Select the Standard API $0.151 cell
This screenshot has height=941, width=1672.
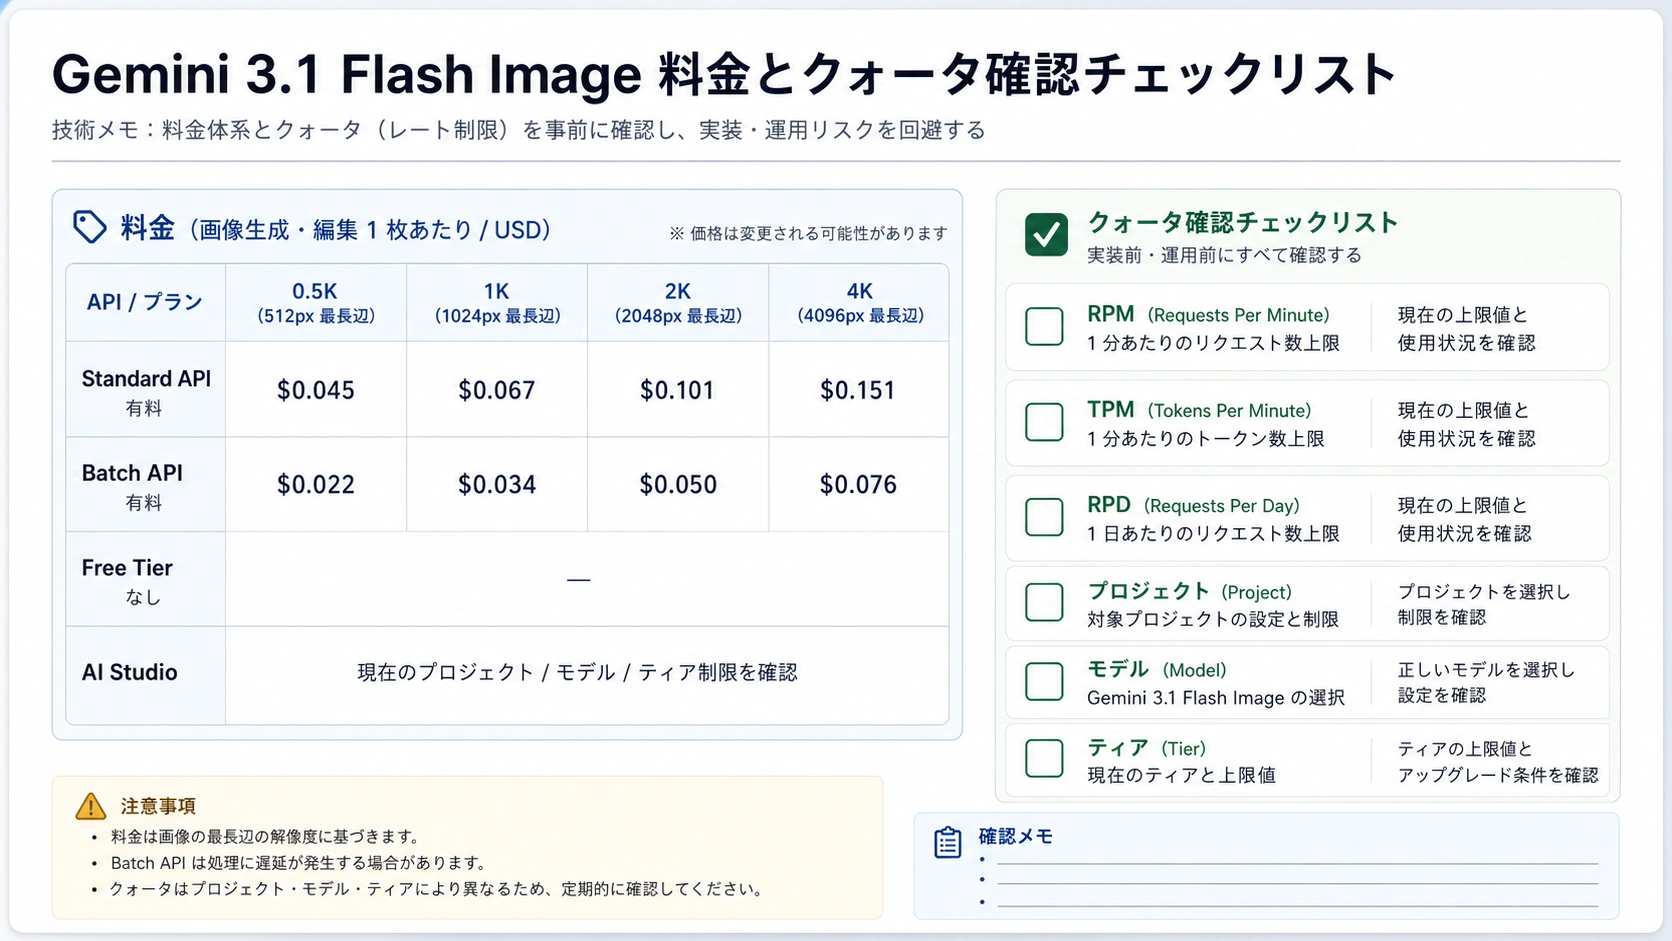point(859,390)
